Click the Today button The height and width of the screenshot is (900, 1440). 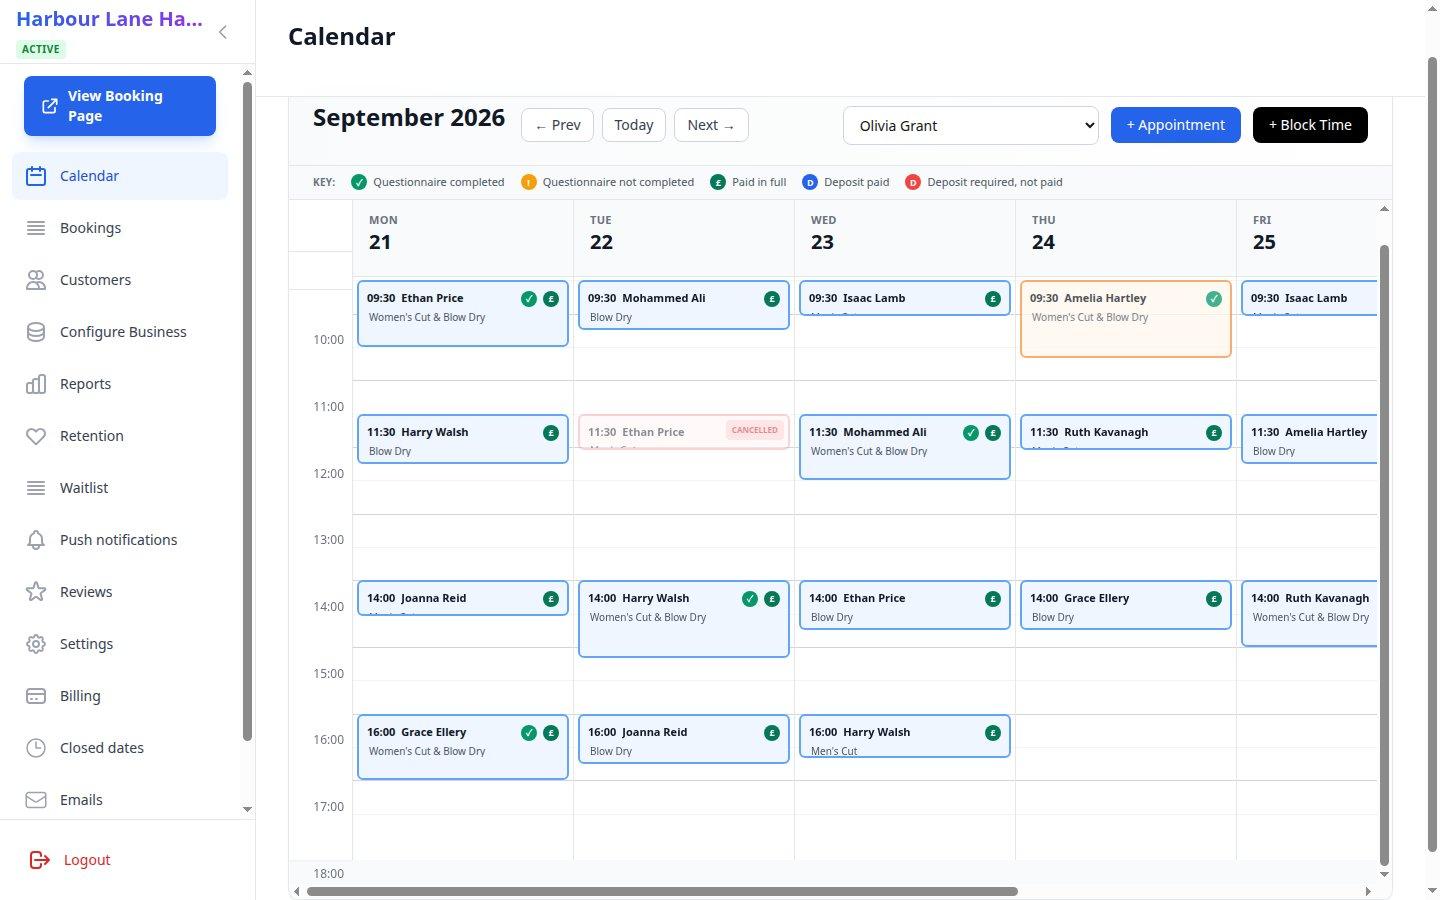(634, 125)
